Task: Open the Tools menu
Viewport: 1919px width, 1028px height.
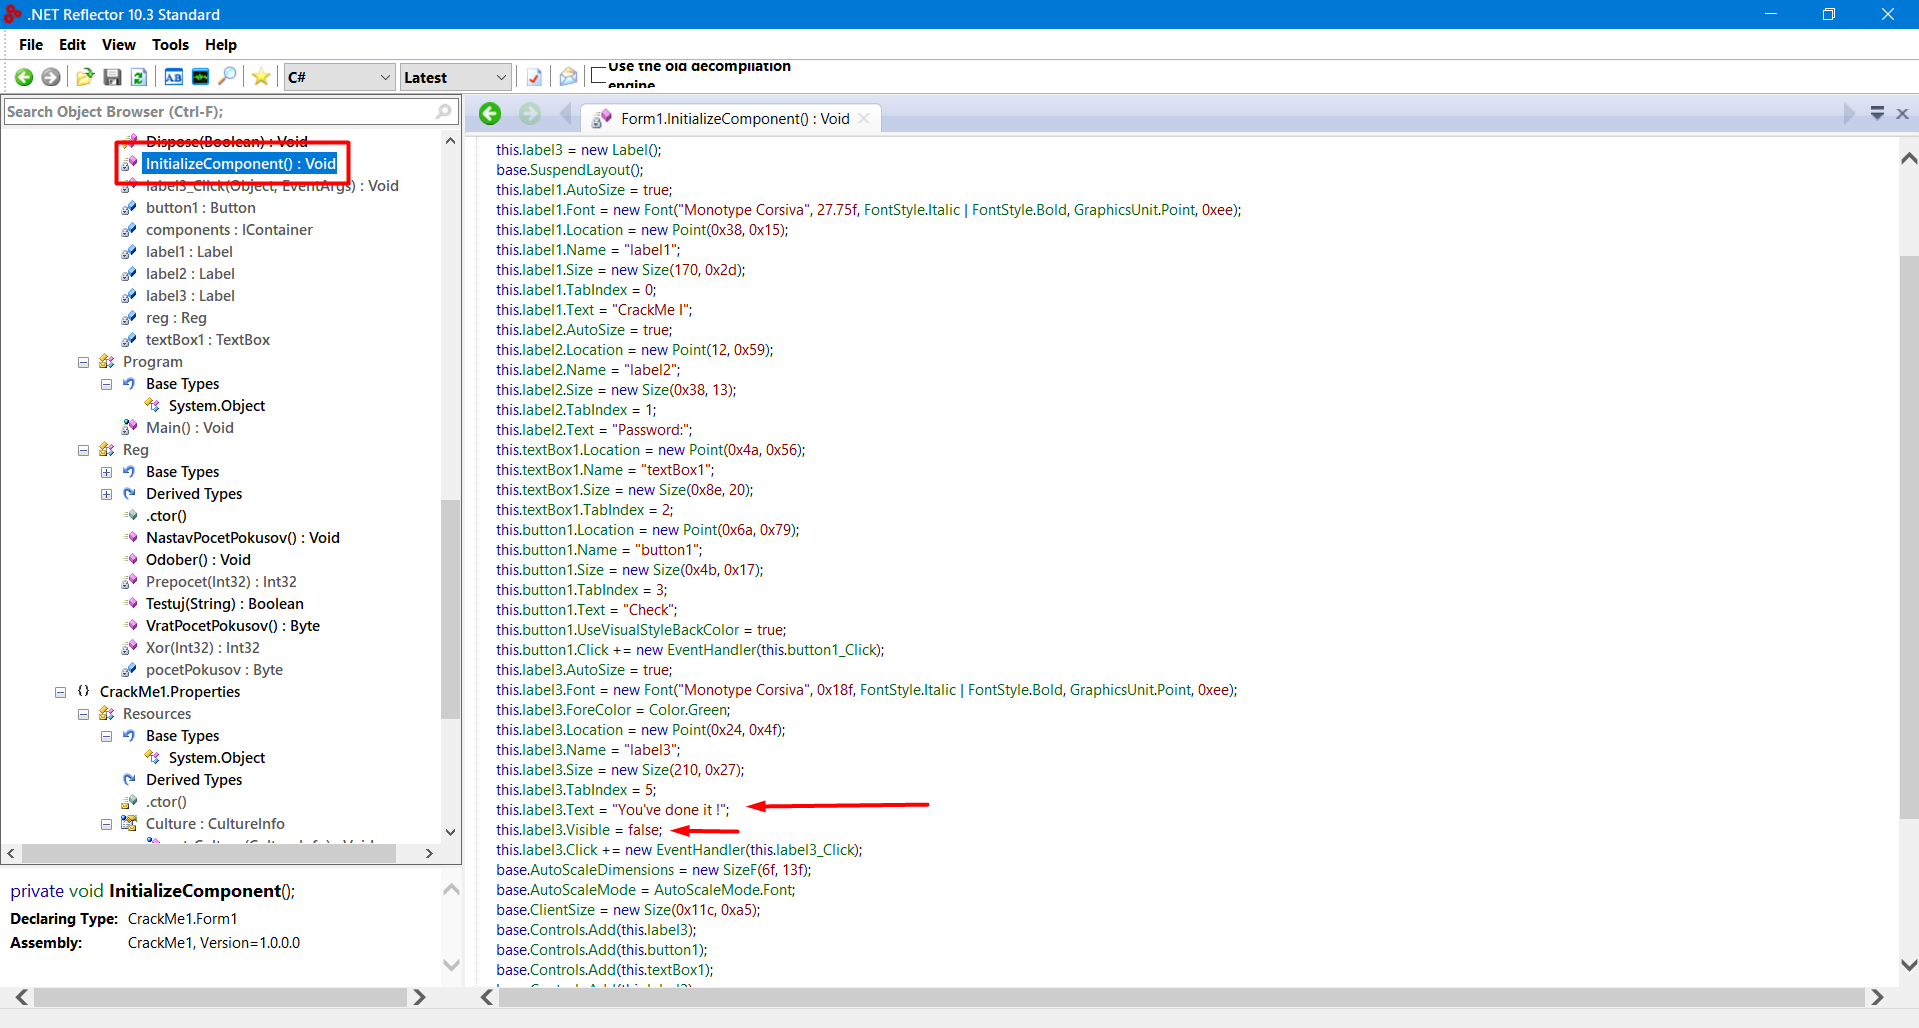Action: pos(170,45)
